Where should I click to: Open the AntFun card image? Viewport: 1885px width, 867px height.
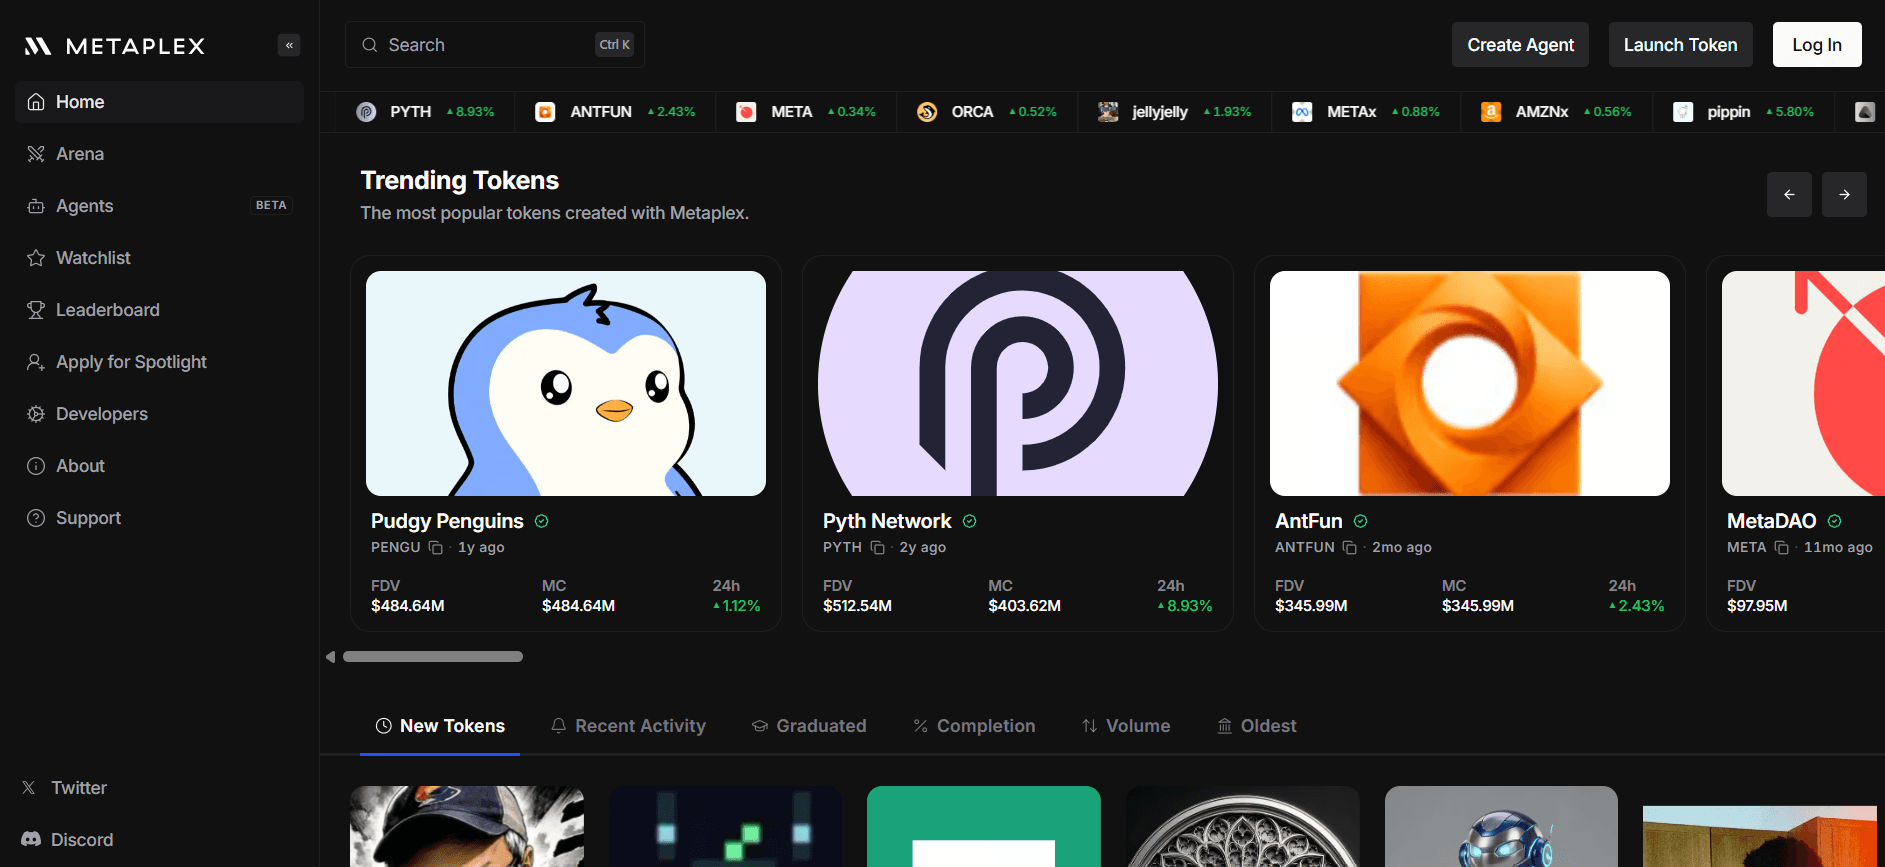[1470, 383]
